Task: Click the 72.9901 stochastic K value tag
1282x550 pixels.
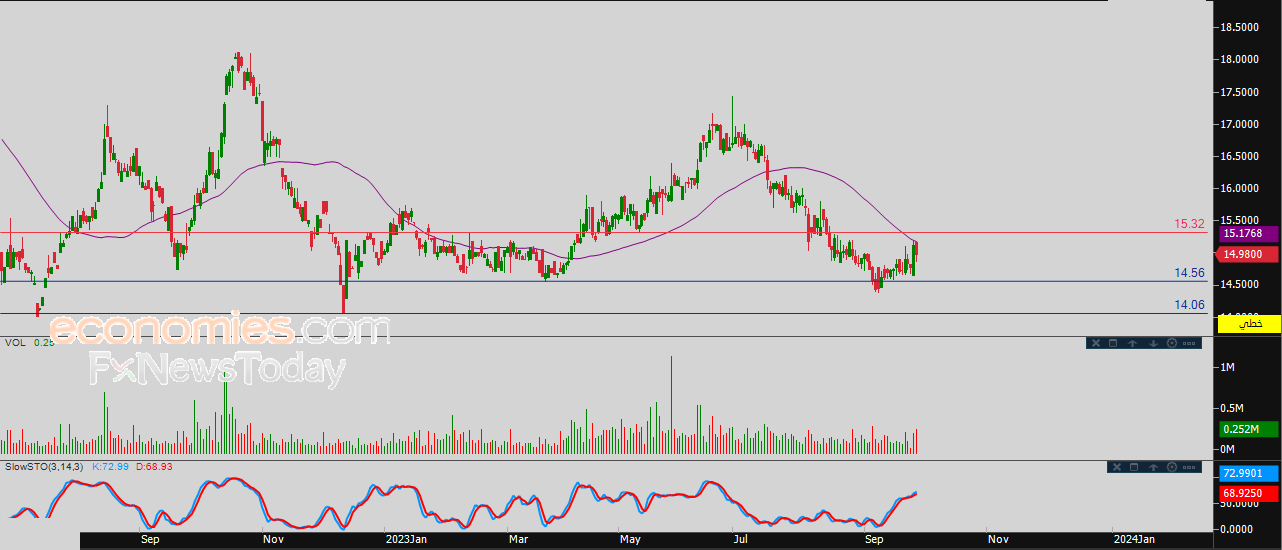Action: click(1249, 472)
